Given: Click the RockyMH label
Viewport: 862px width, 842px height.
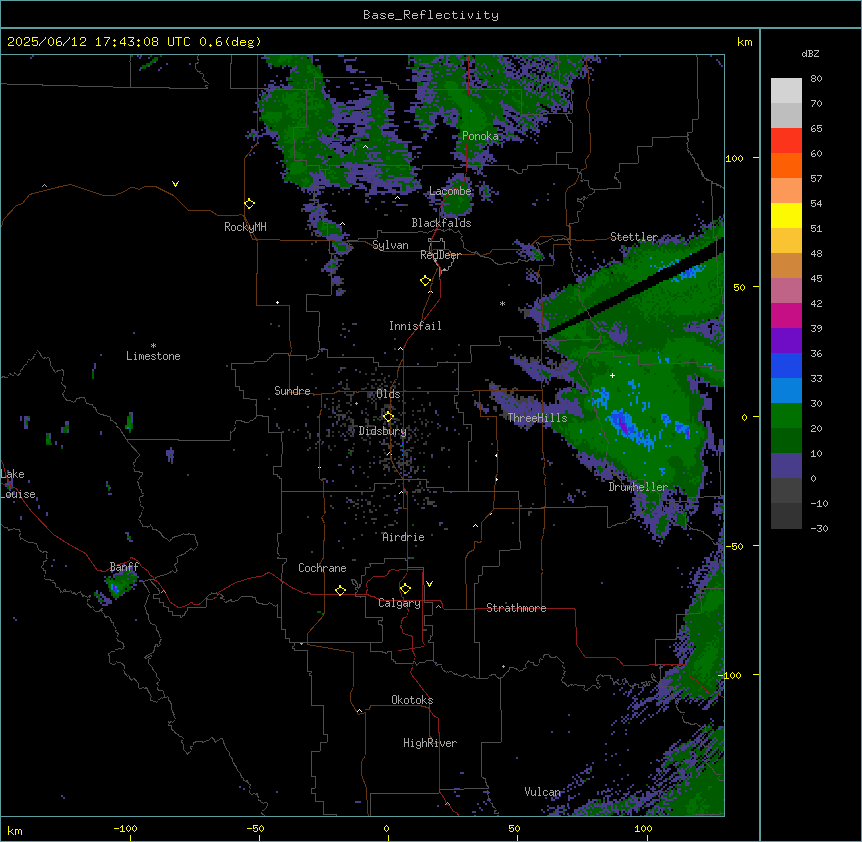Looking at the screenshot, I should [245, 227].
